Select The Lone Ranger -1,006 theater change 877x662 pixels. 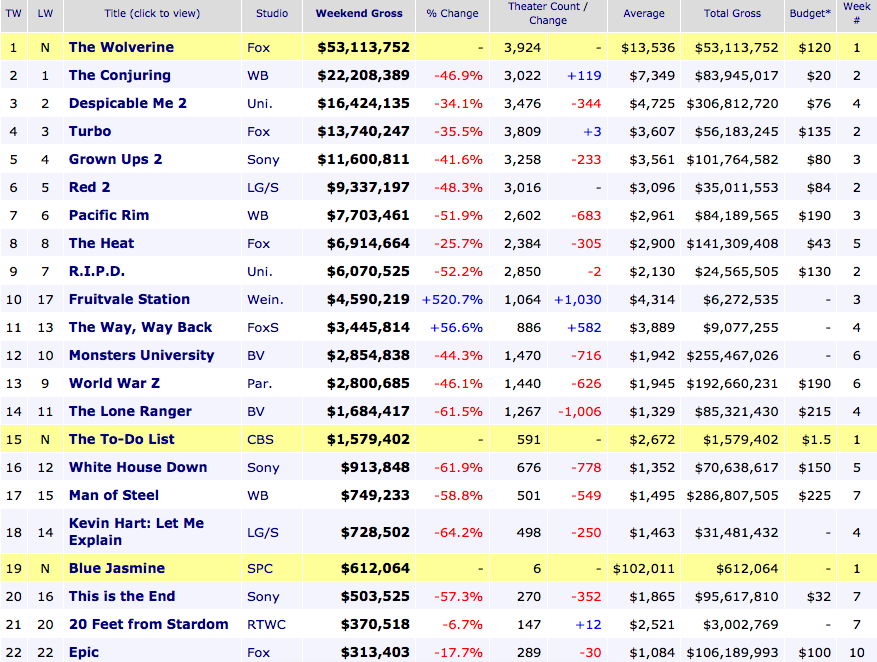coord(579,412)
